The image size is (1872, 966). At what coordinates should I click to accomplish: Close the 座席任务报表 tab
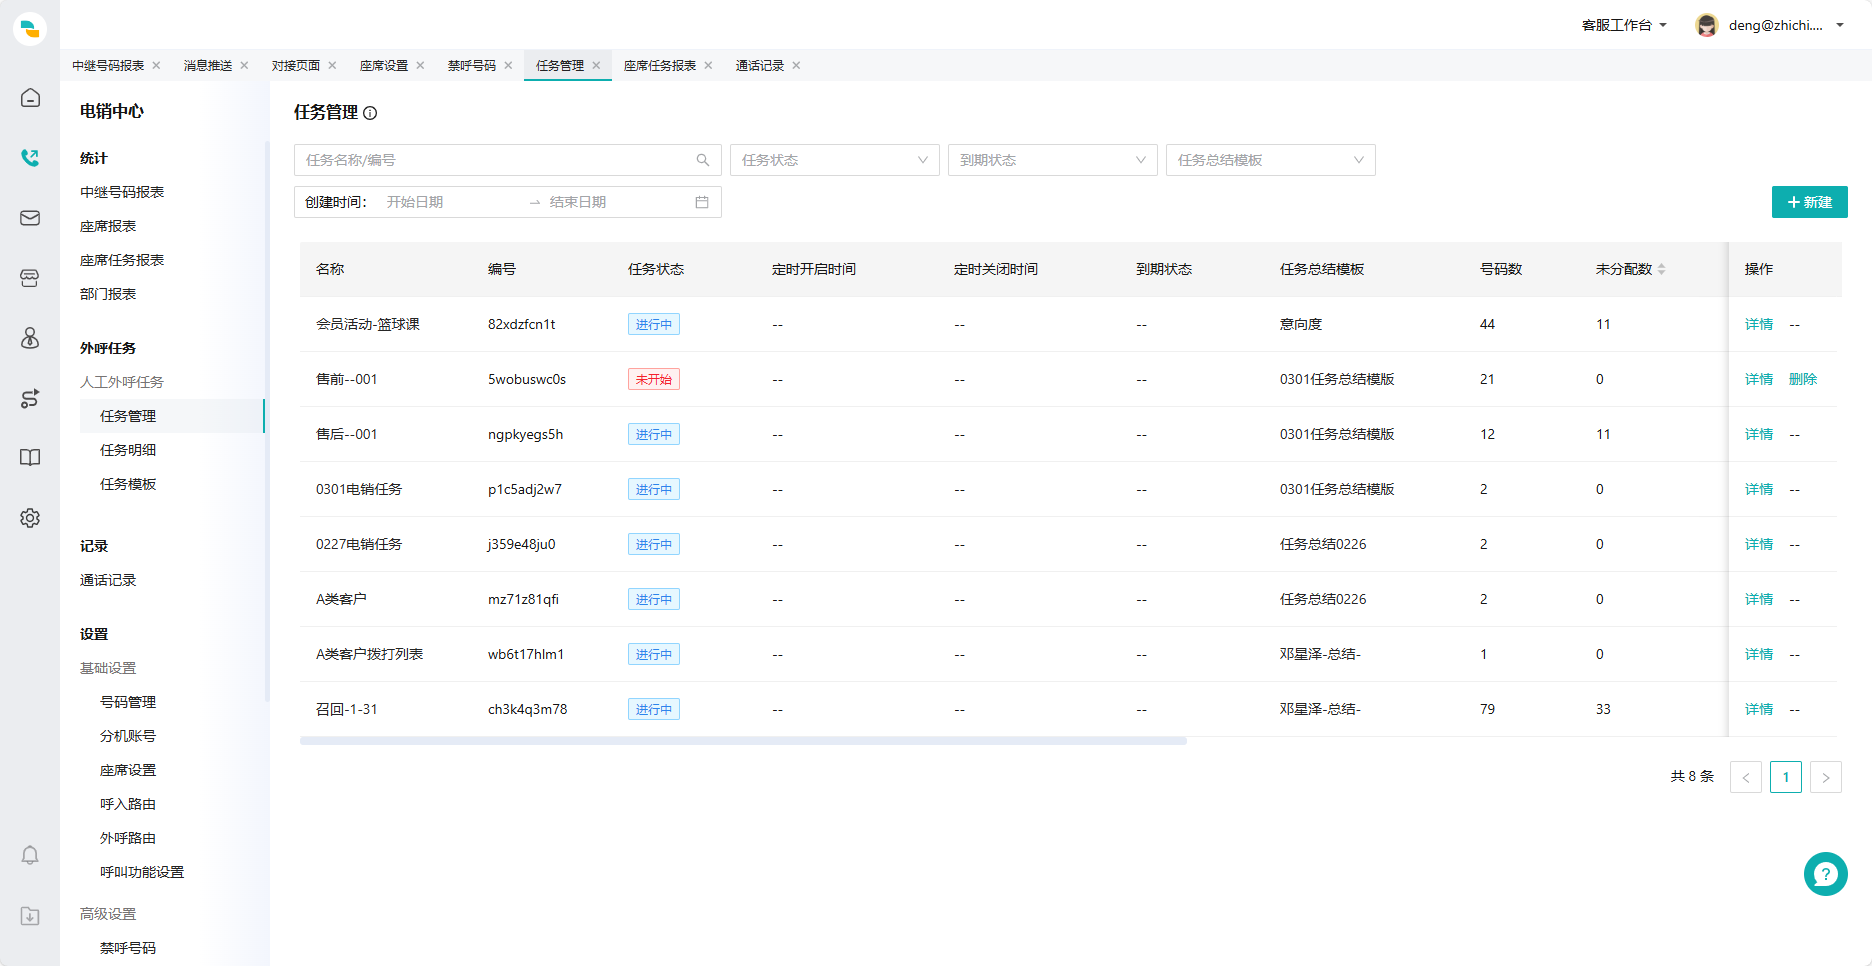click(708, 65)
